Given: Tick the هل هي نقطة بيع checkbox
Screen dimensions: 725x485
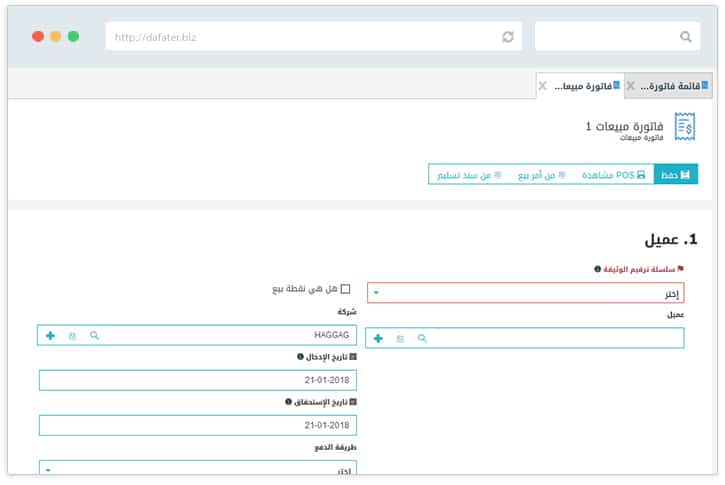Looking at the screenshot, I should click(x=346, y=289).
